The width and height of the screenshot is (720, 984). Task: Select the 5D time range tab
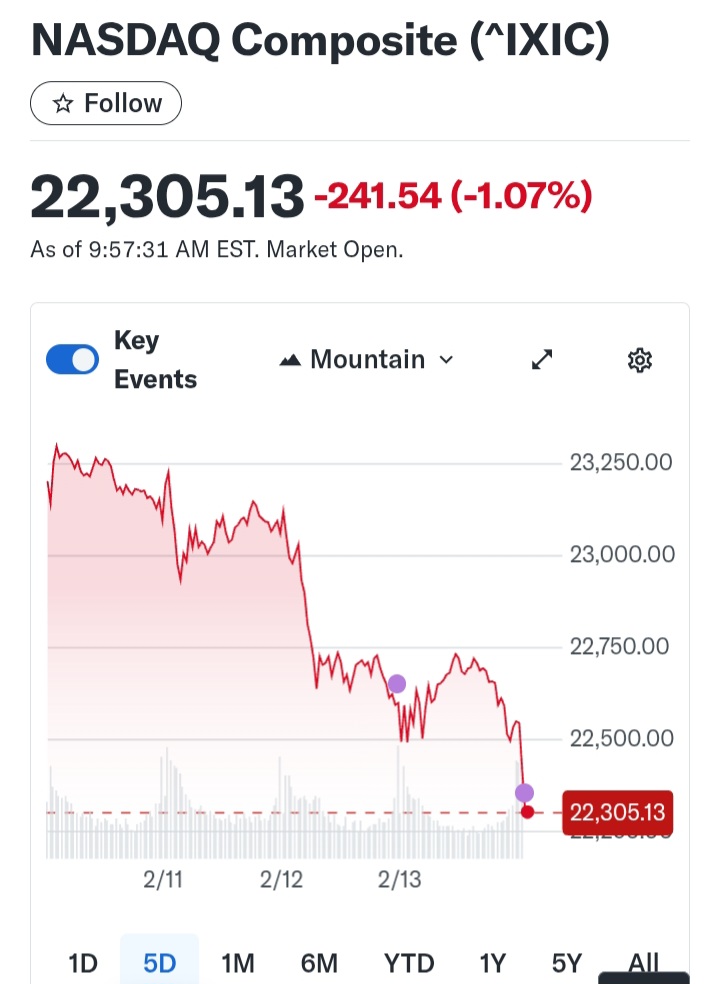[x=160, y=964]
